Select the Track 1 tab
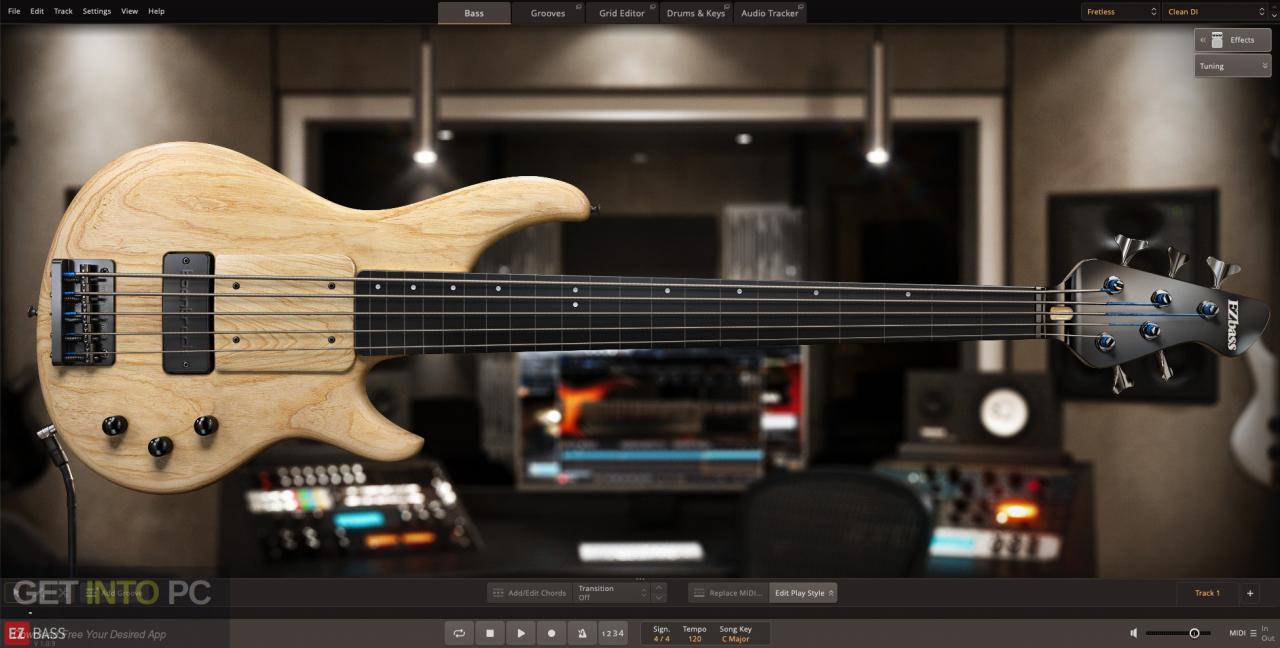1280x648 pixels. tap(1207, 593)
